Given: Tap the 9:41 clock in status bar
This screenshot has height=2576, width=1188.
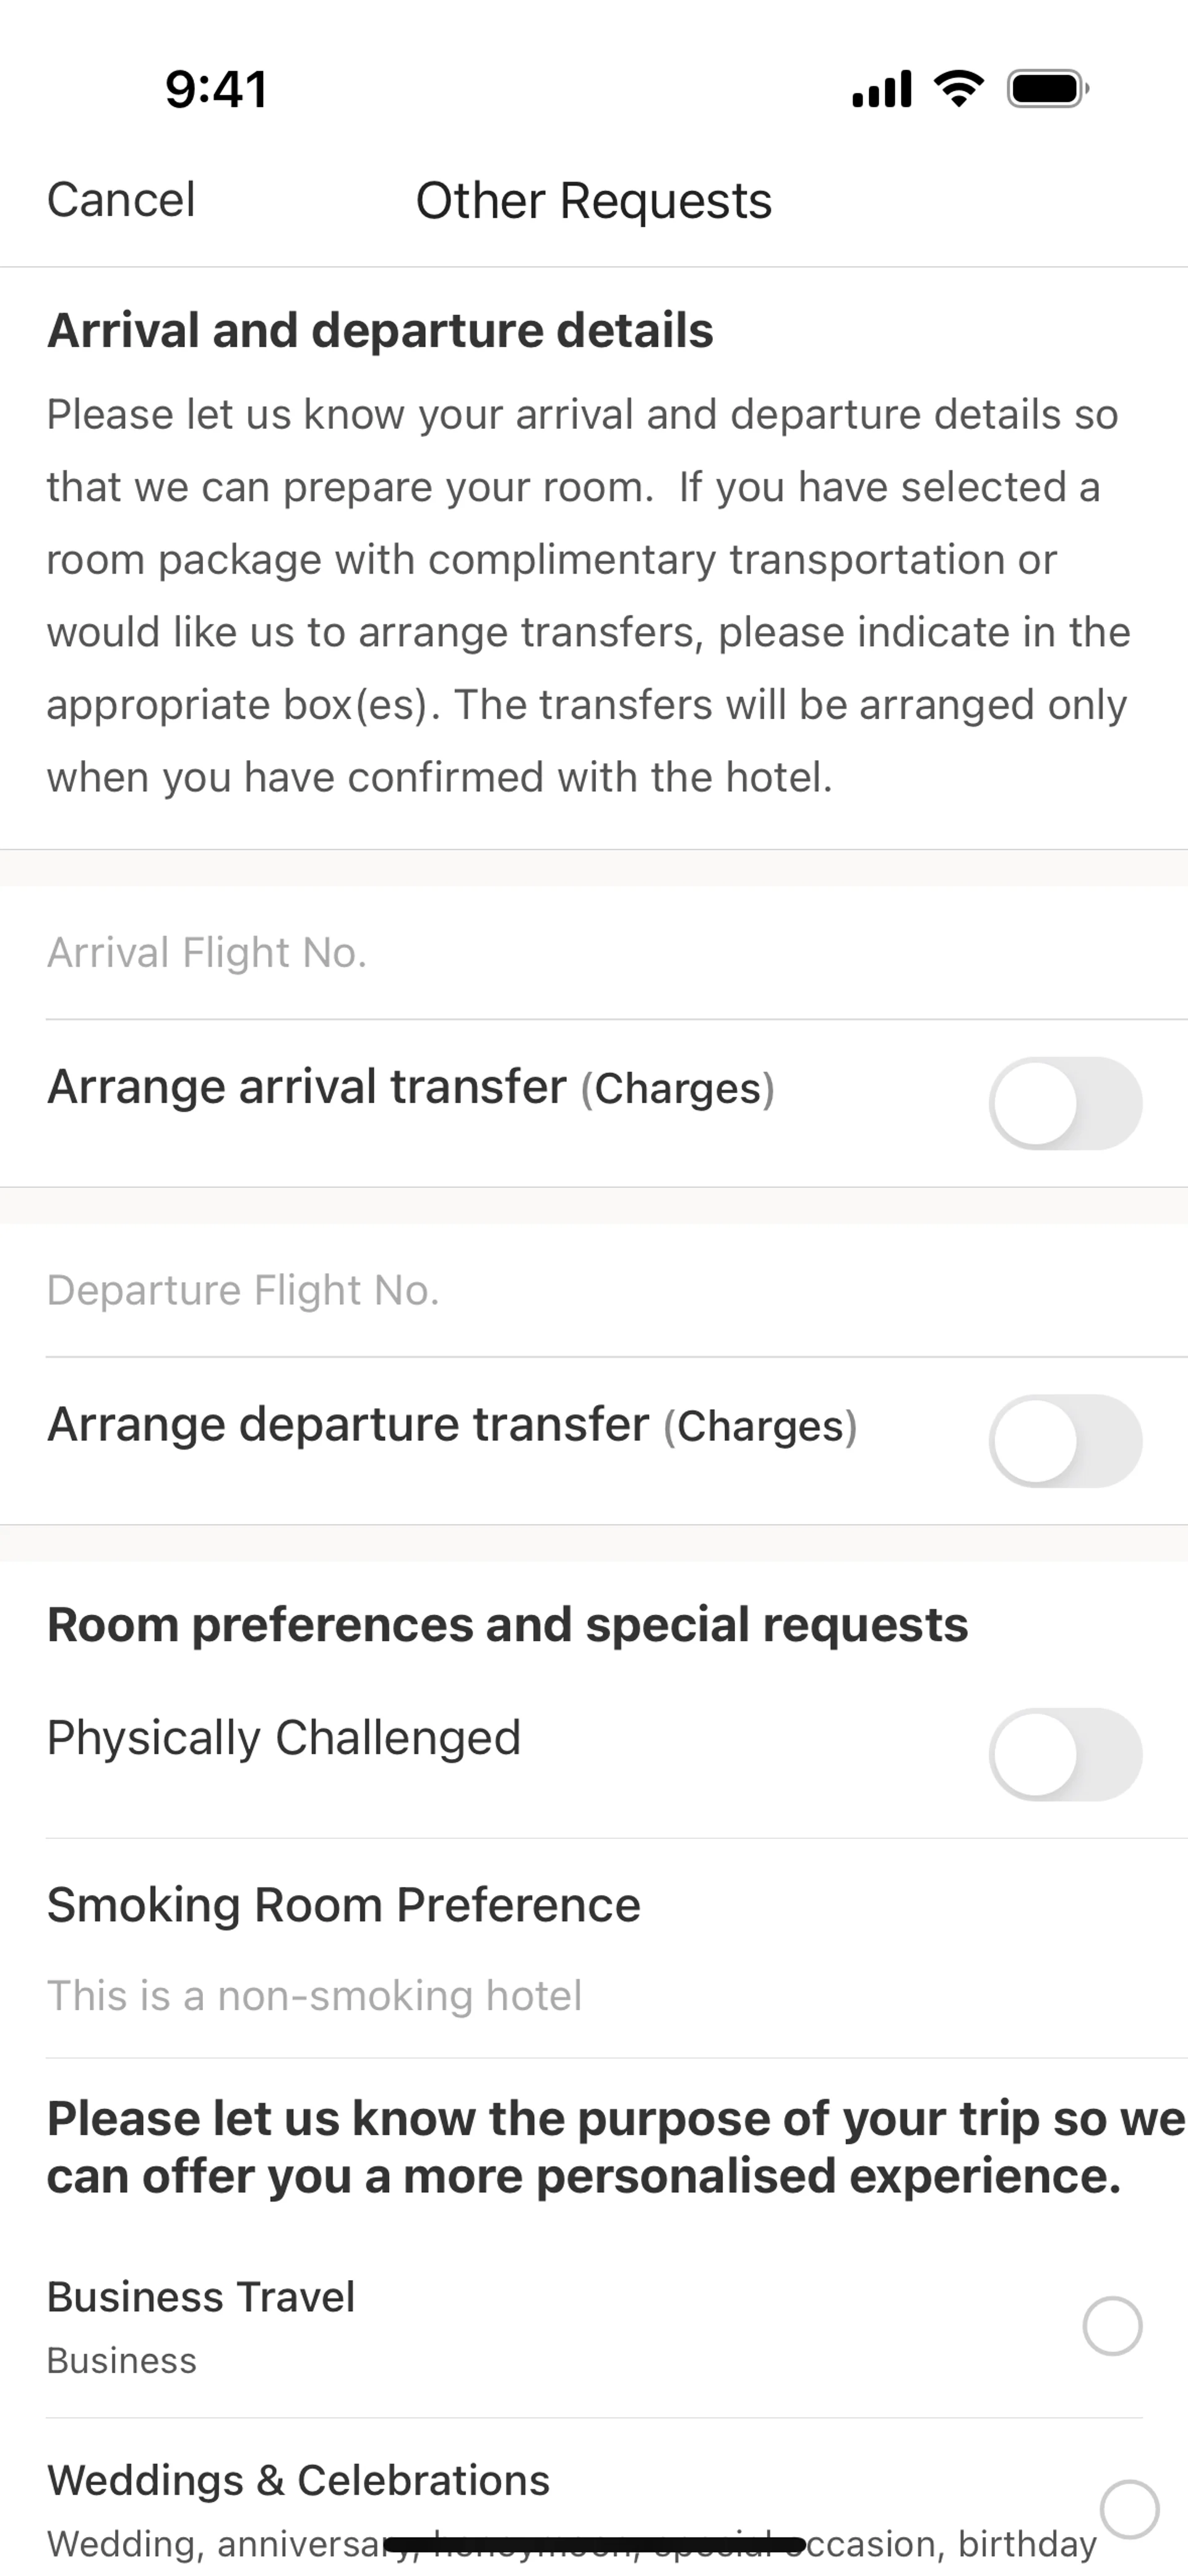Looking at the screenshot, I should [216, 89].
